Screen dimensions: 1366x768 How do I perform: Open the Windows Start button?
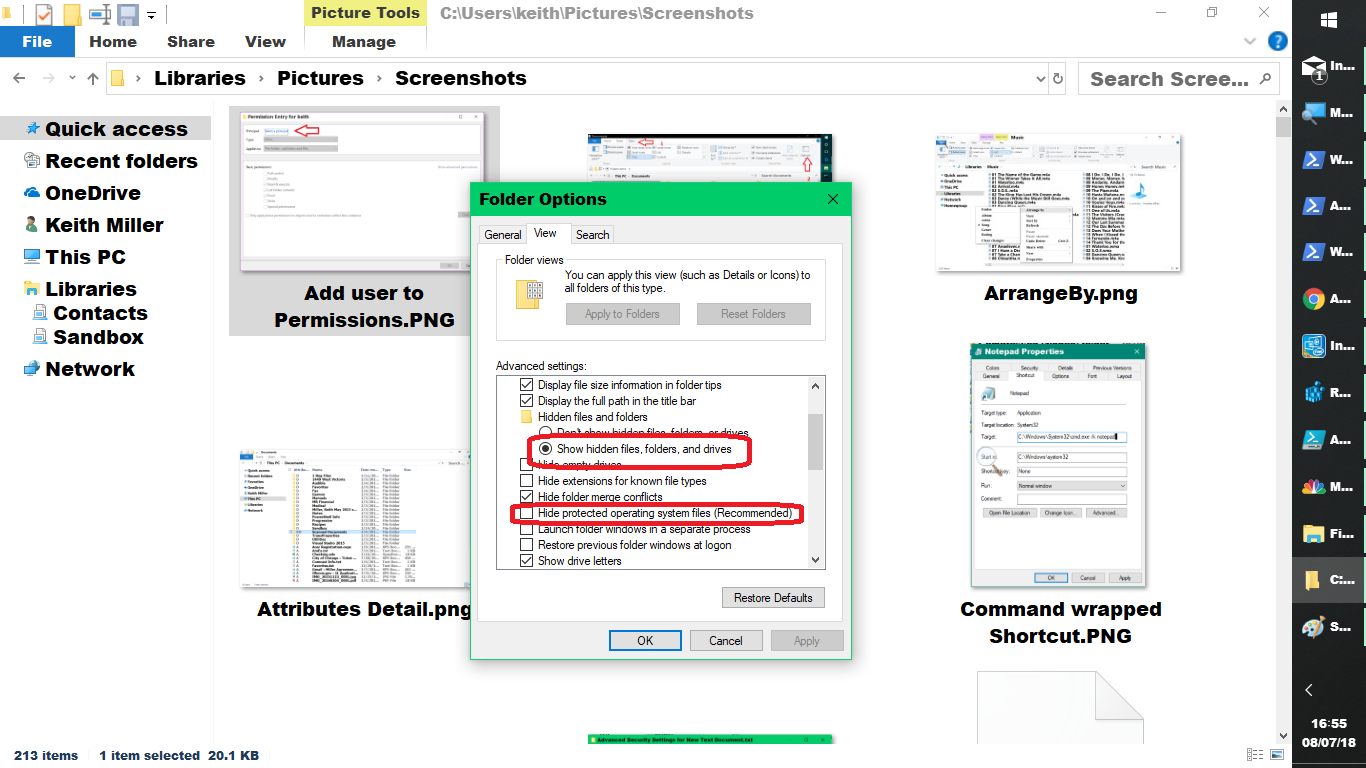click(x=1329, y=20)
